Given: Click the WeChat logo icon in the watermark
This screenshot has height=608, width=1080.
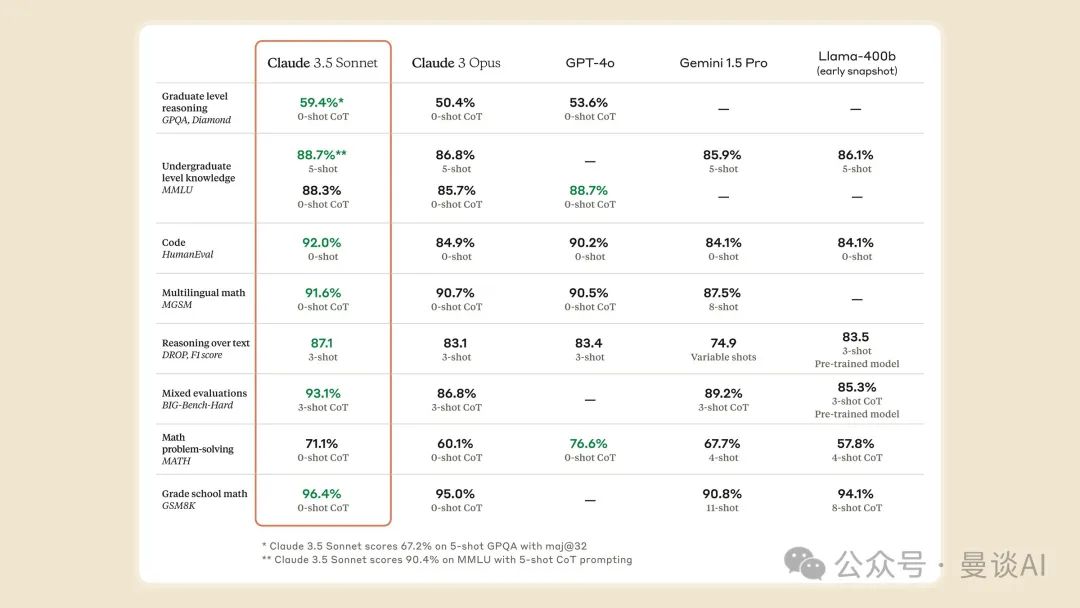Looking at the screenshot, I should point(805,563).
